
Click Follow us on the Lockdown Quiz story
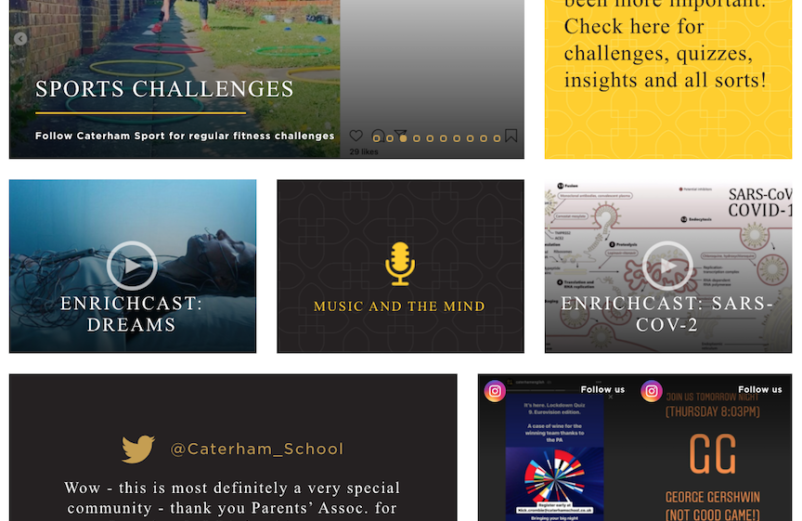coord(603,390)
